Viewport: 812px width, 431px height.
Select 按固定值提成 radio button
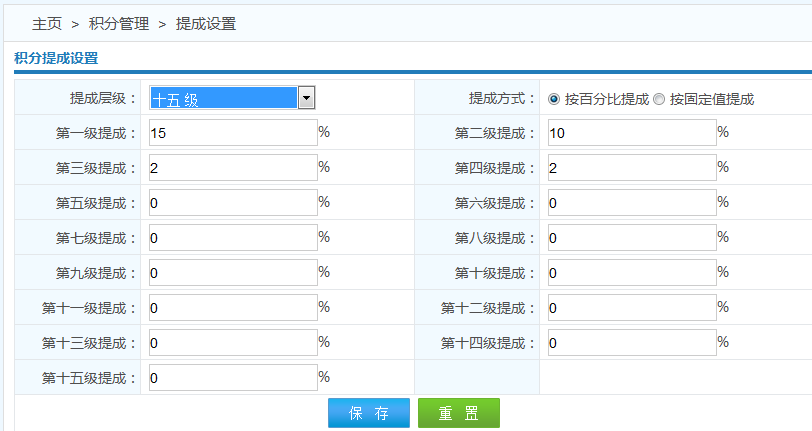click(x=659, y=99)
